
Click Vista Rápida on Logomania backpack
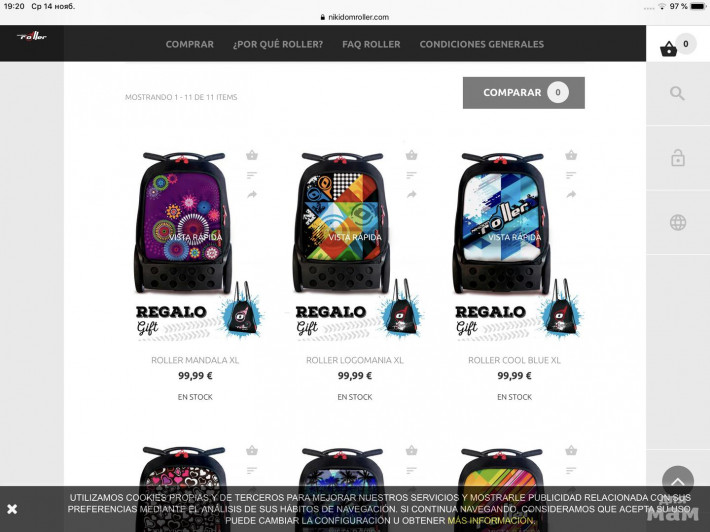tap(355, 237)
